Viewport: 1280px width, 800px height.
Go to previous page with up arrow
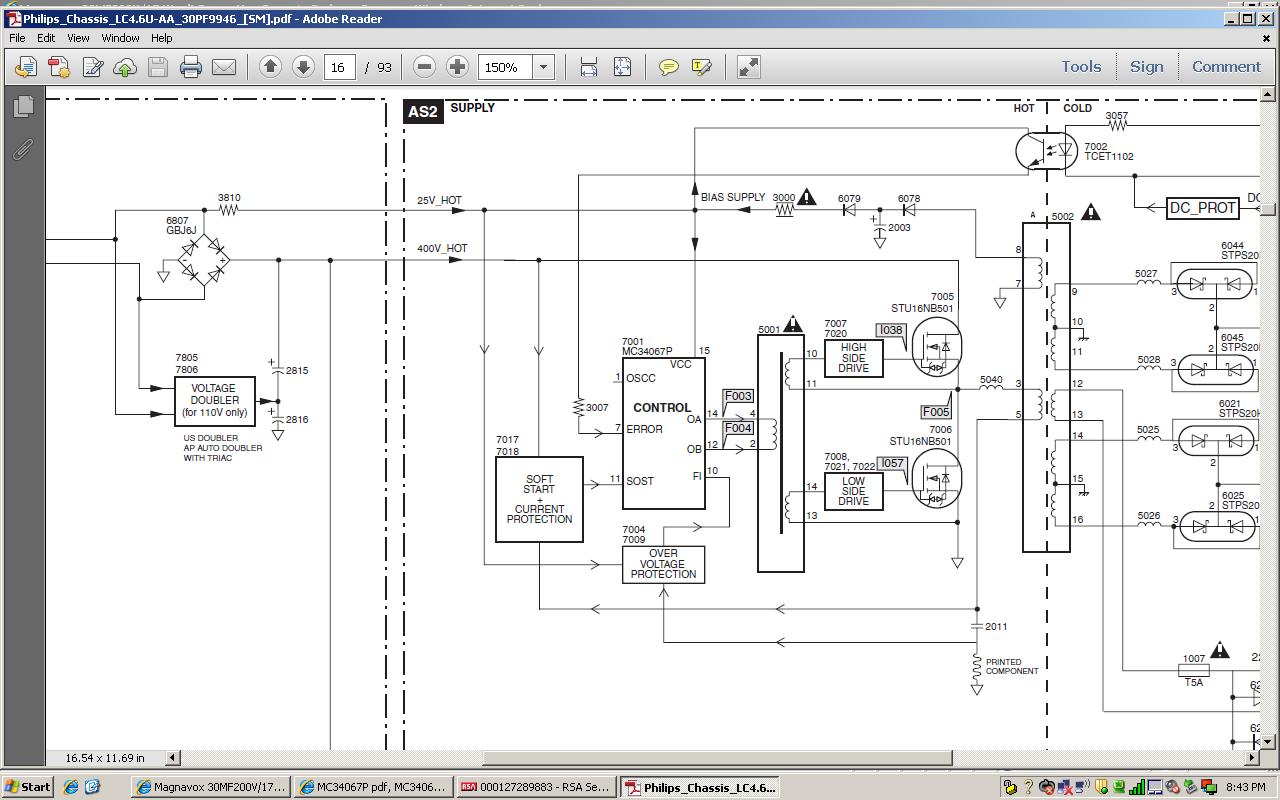coord(270,67)
